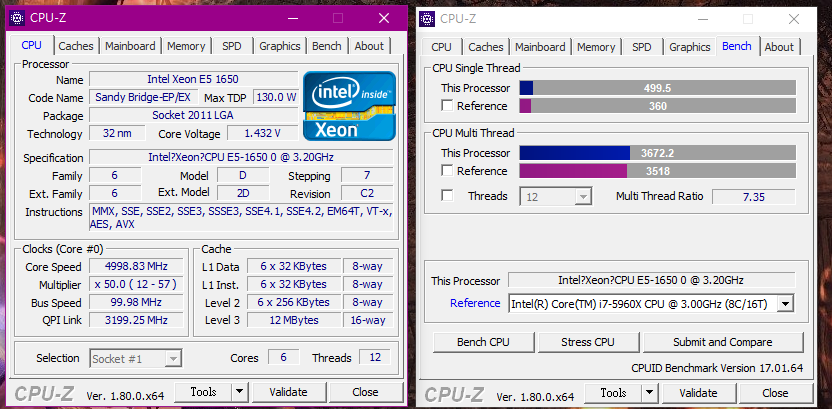
Task: Click the Intel Xeon logo image
Action: tap(349, 106)
